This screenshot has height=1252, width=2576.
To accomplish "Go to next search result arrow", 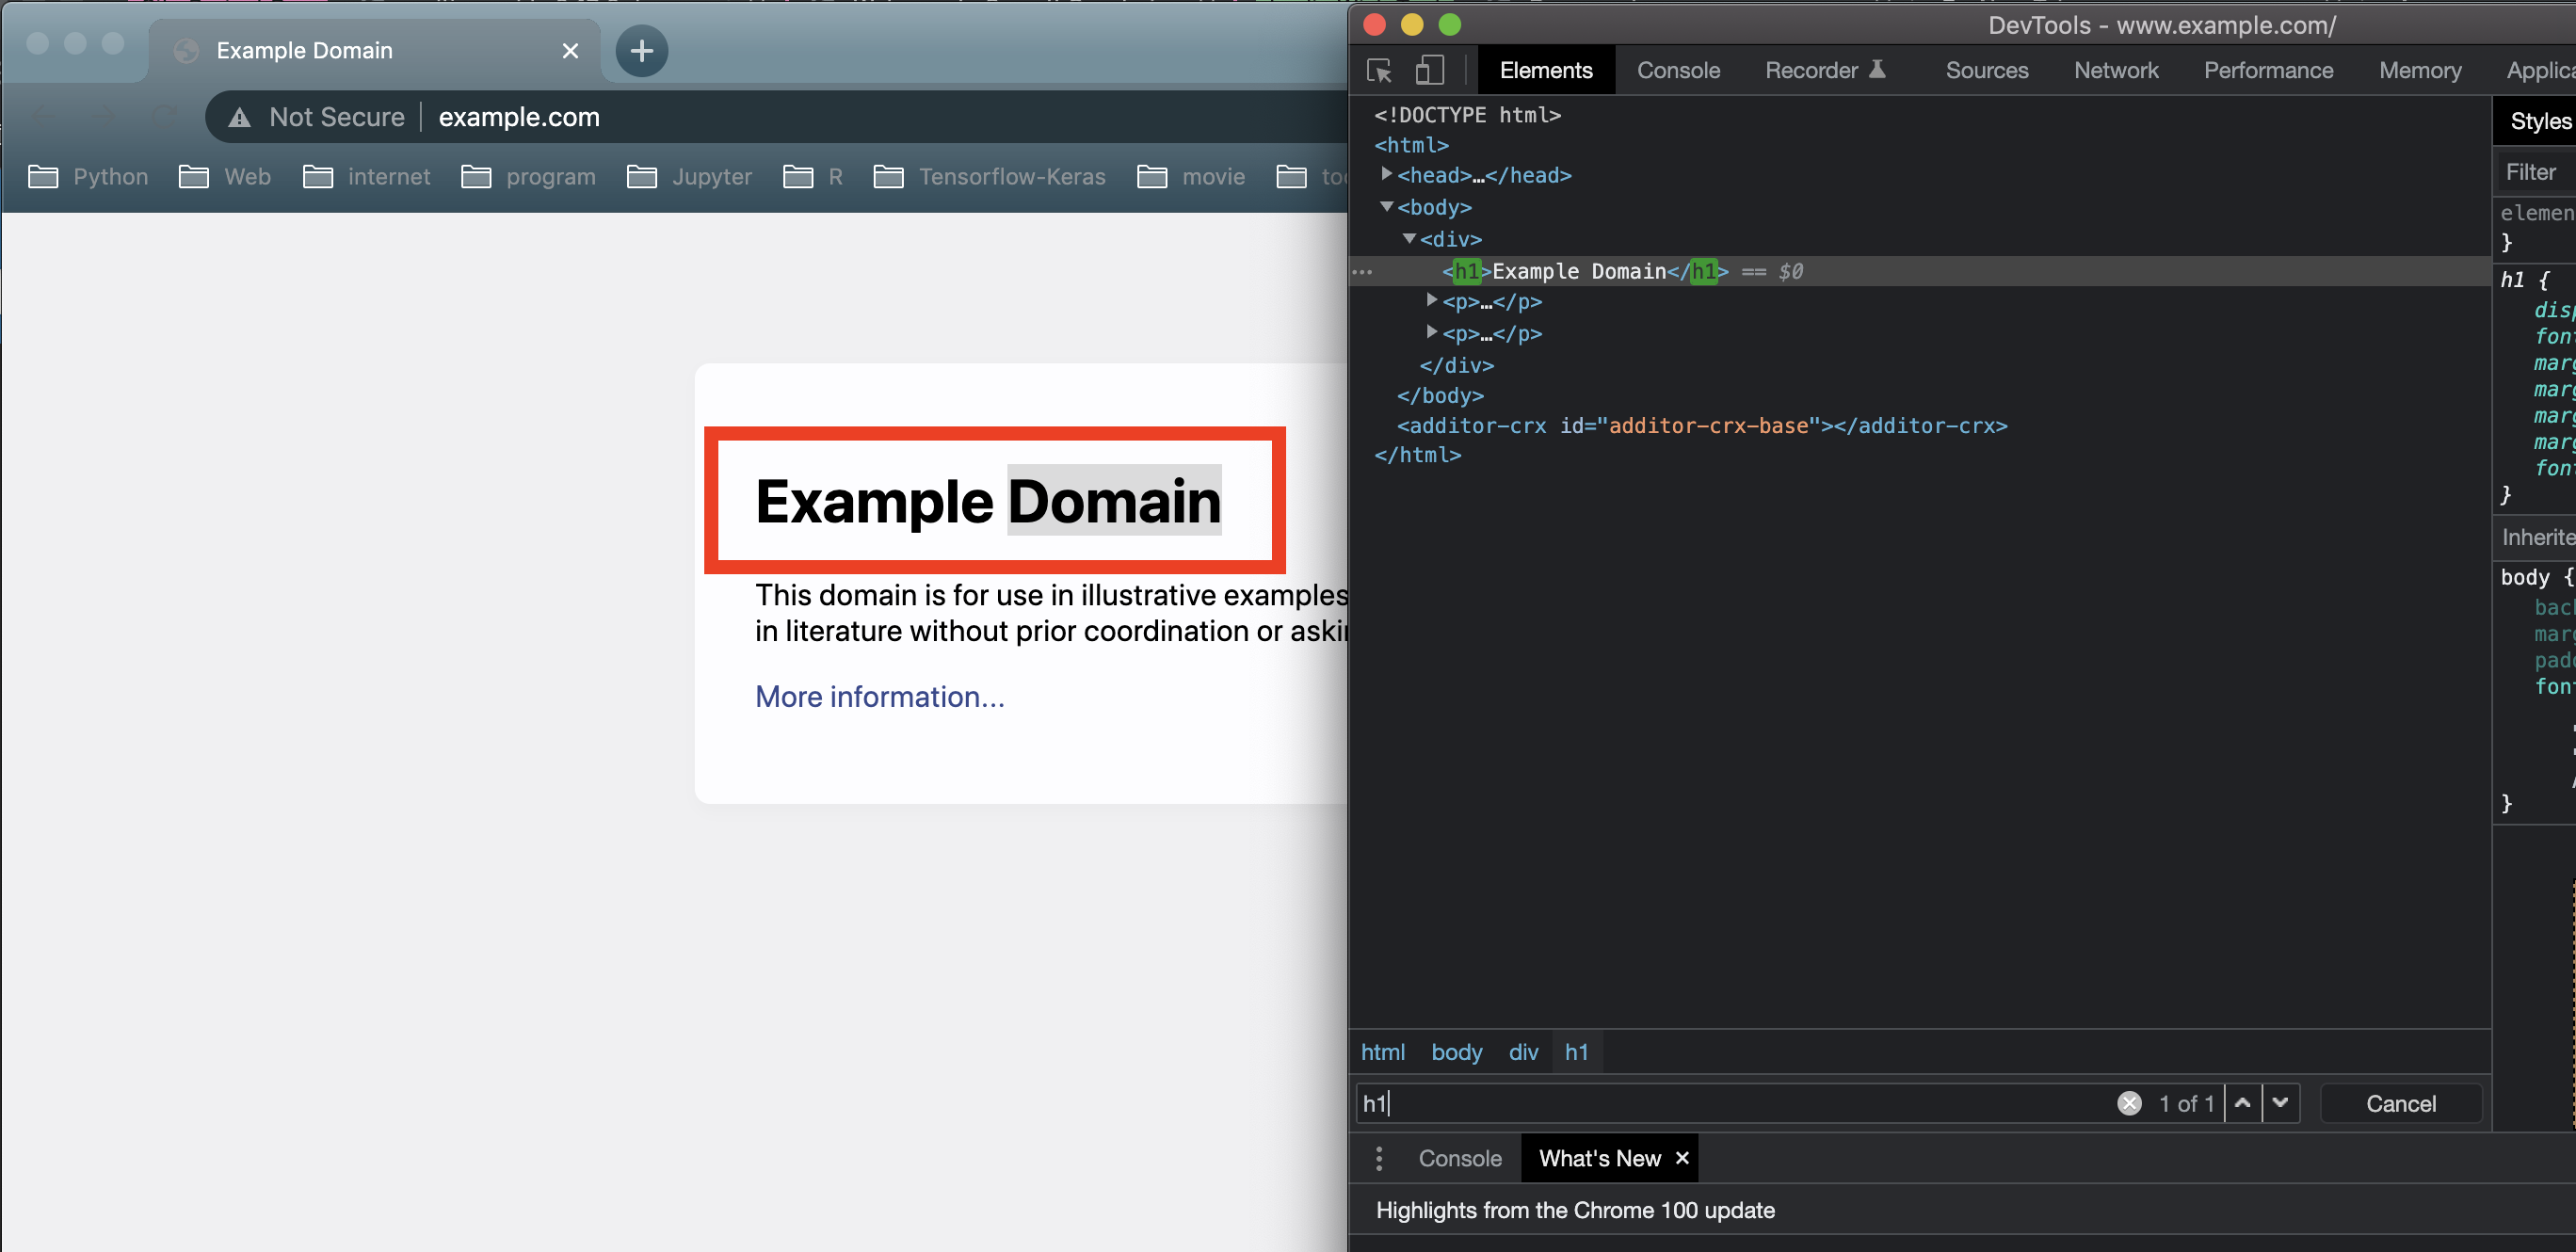I will click(2280, 1103).
